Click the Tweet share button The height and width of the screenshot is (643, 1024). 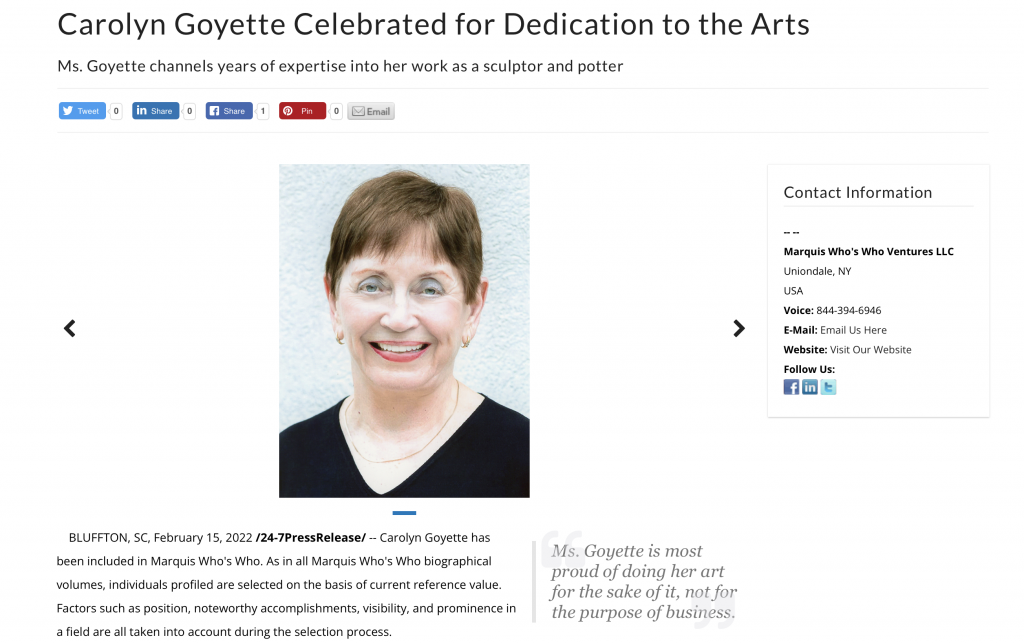coord(82,111)
